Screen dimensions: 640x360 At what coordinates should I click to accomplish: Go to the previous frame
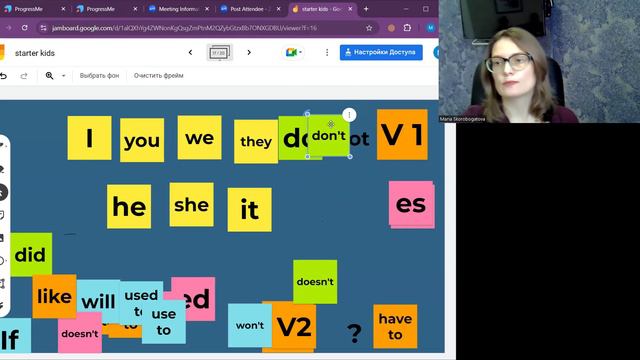tap(190, 52)
